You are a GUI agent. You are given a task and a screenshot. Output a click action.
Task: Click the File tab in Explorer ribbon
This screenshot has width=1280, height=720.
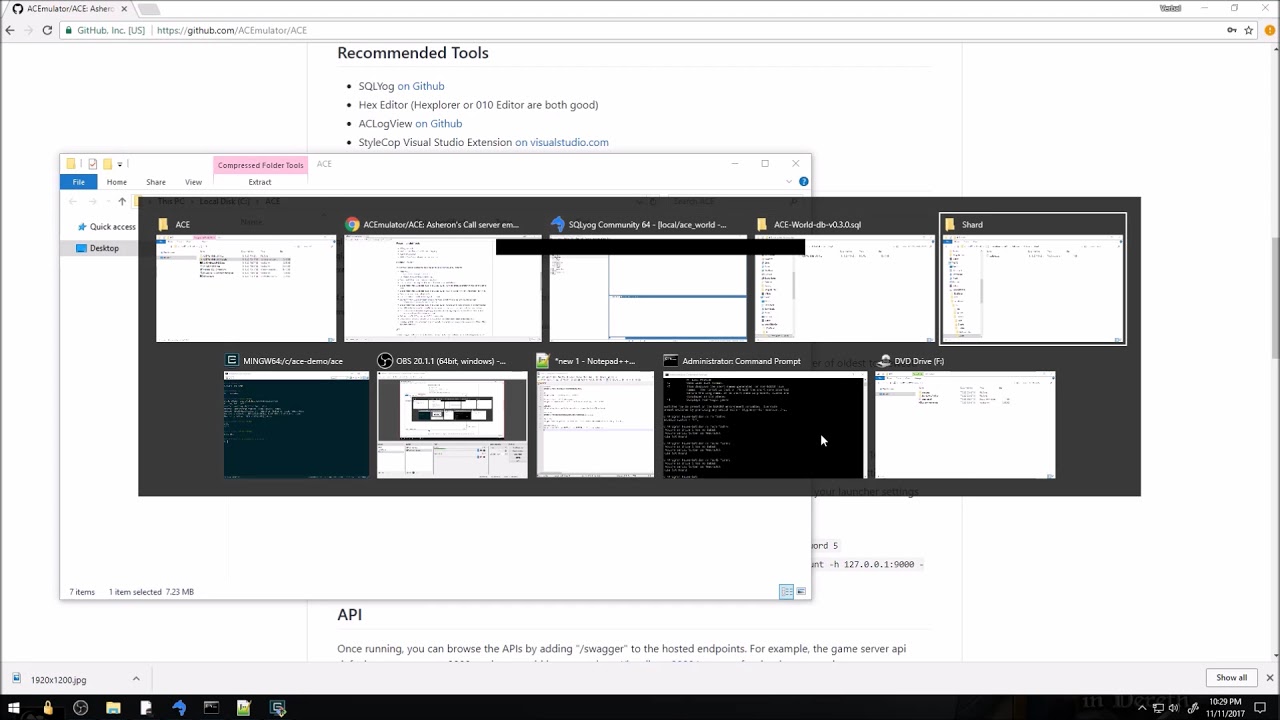(78, 182)
